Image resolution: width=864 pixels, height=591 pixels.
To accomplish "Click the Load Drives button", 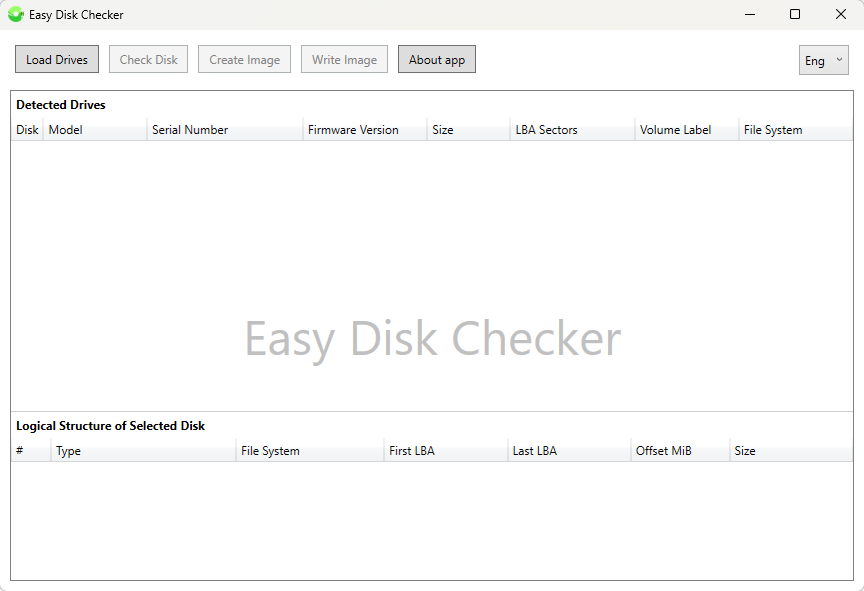I will (x=56, y=59).
